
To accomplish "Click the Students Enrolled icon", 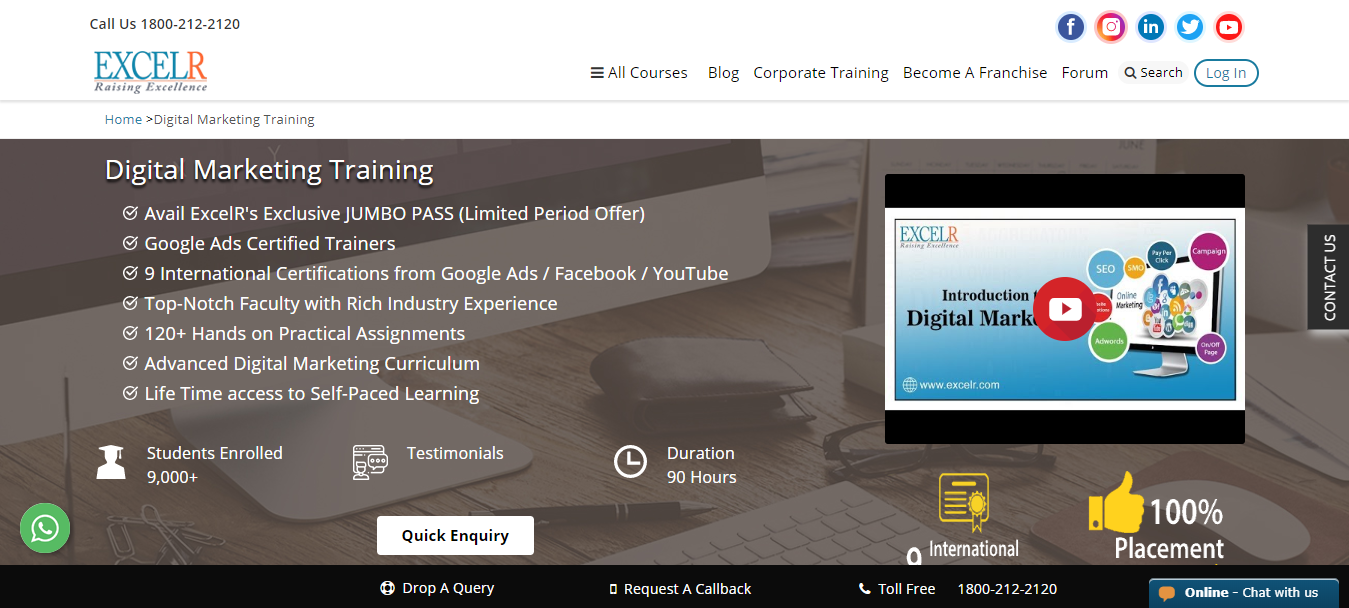I will point(110,461).
